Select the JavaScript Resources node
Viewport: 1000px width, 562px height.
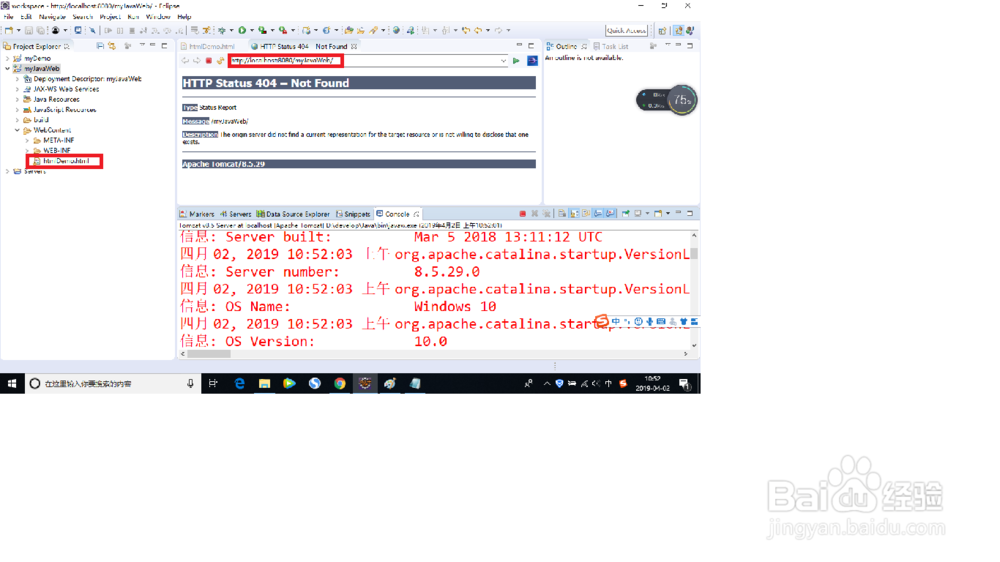tap(59, 109)
